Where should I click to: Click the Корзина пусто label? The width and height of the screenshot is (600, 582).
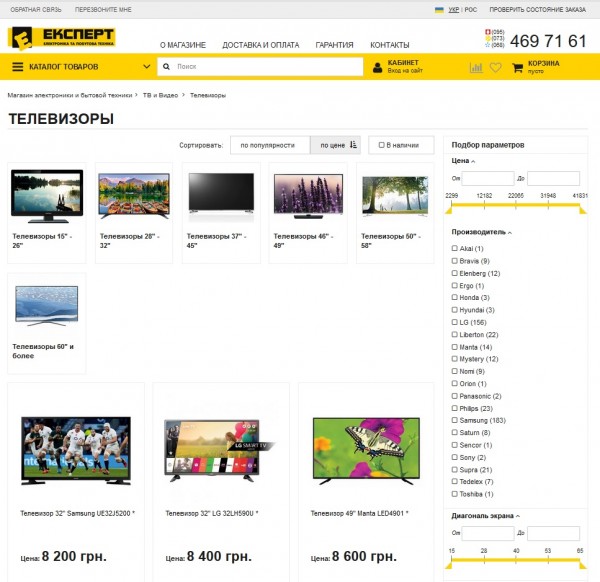[543, 67]
